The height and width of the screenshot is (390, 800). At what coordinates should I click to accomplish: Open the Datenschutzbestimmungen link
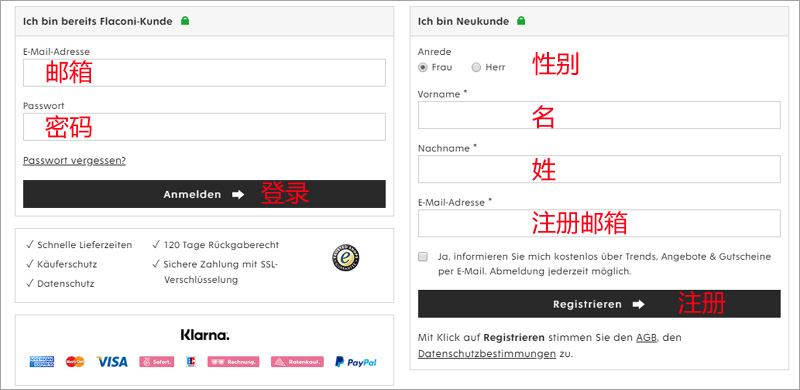tap(487, 354)
